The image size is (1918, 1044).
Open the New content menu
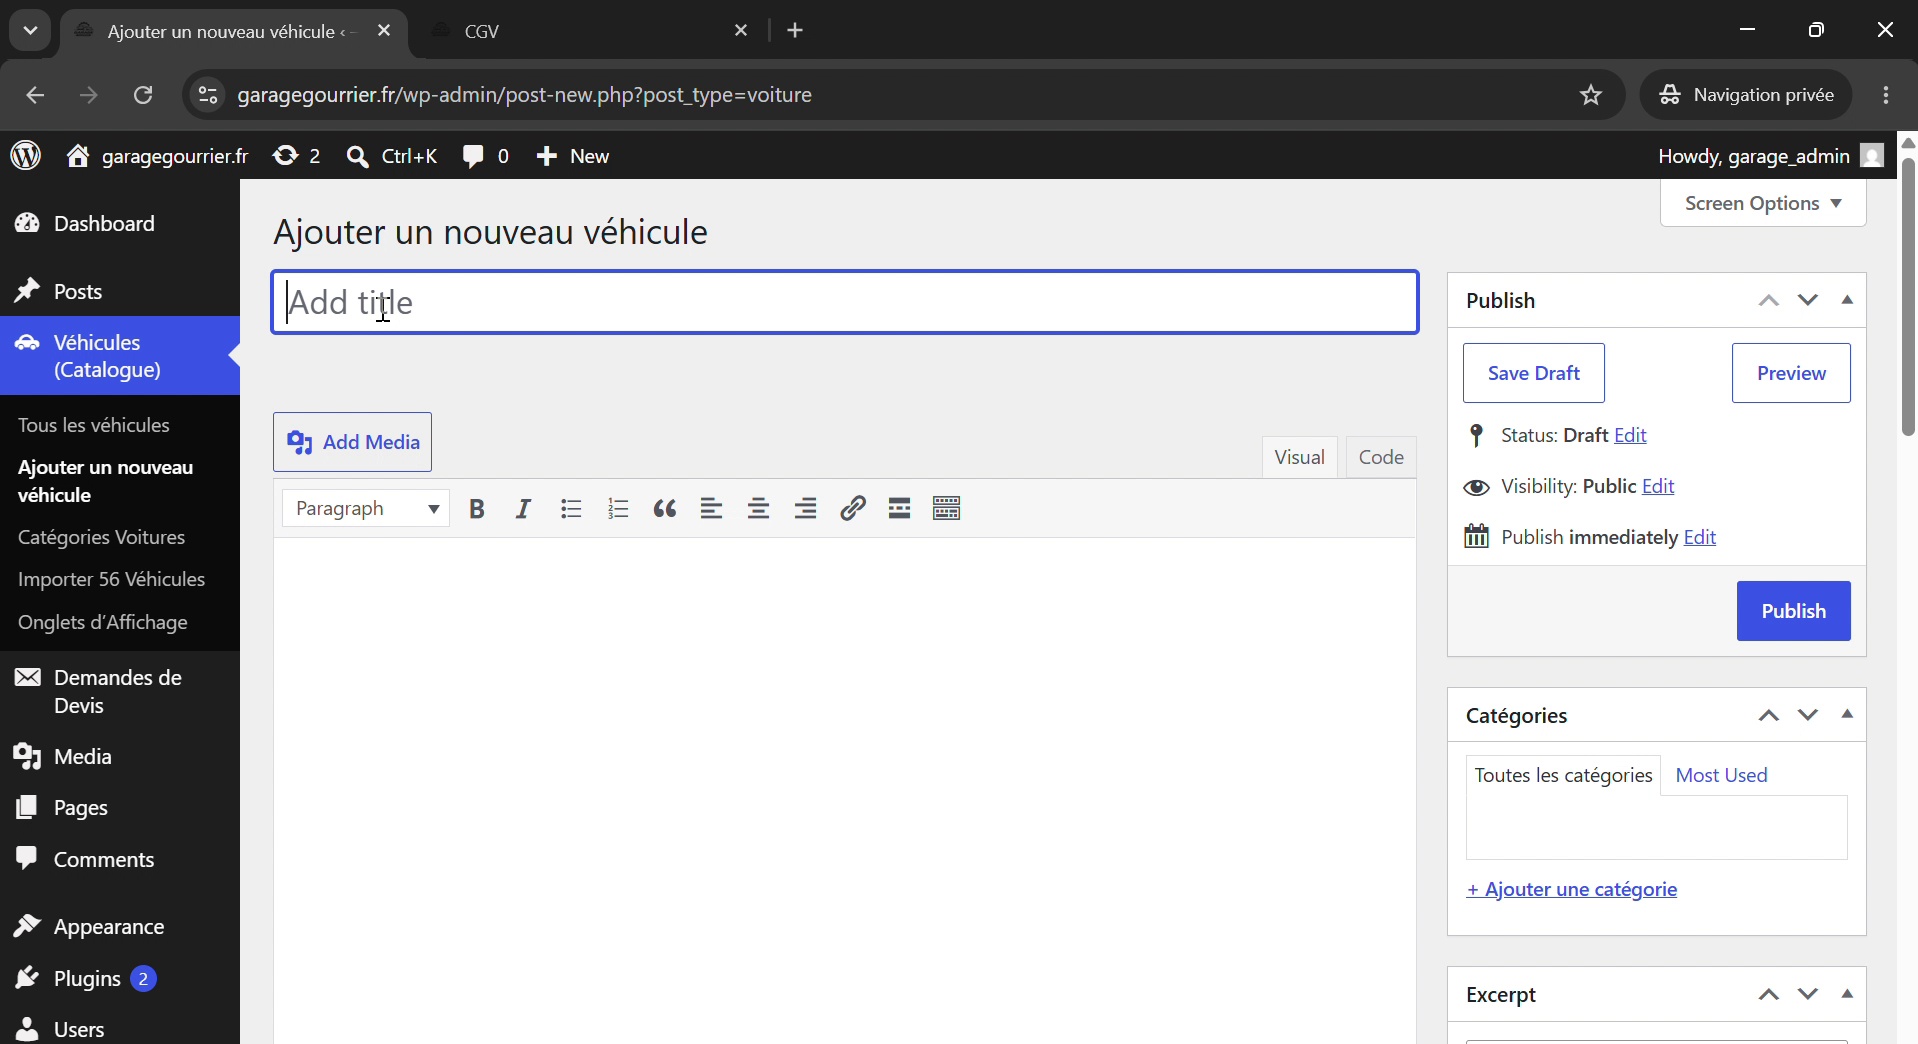click(x=573, y=156)
